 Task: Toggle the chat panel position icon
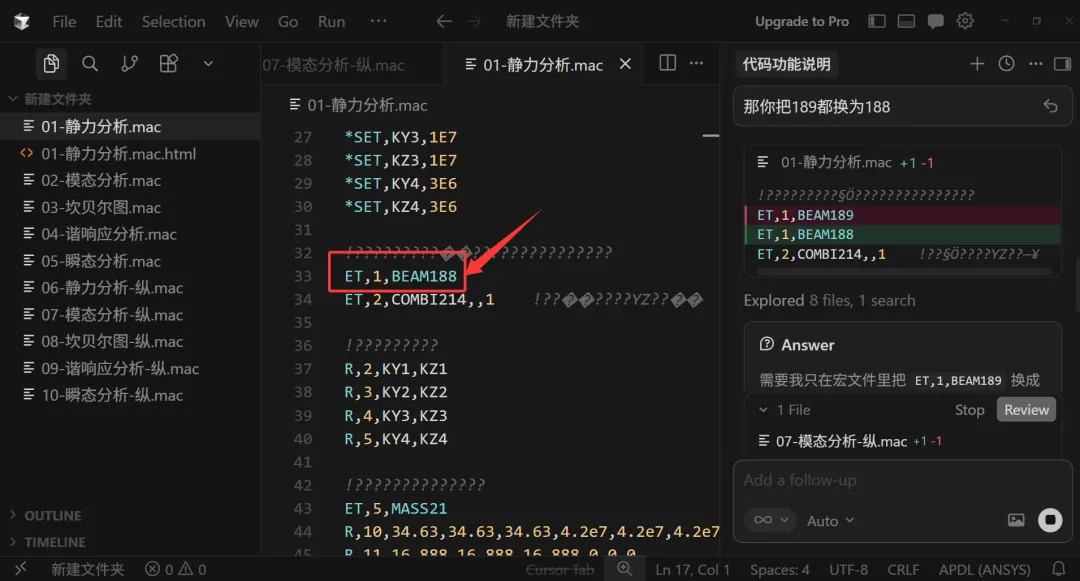tap(1062, 64)
